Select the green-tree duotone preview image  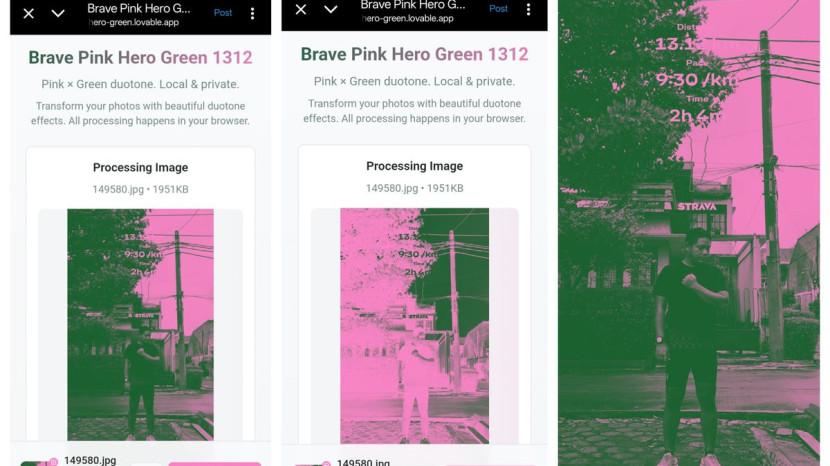coord(140,325)
